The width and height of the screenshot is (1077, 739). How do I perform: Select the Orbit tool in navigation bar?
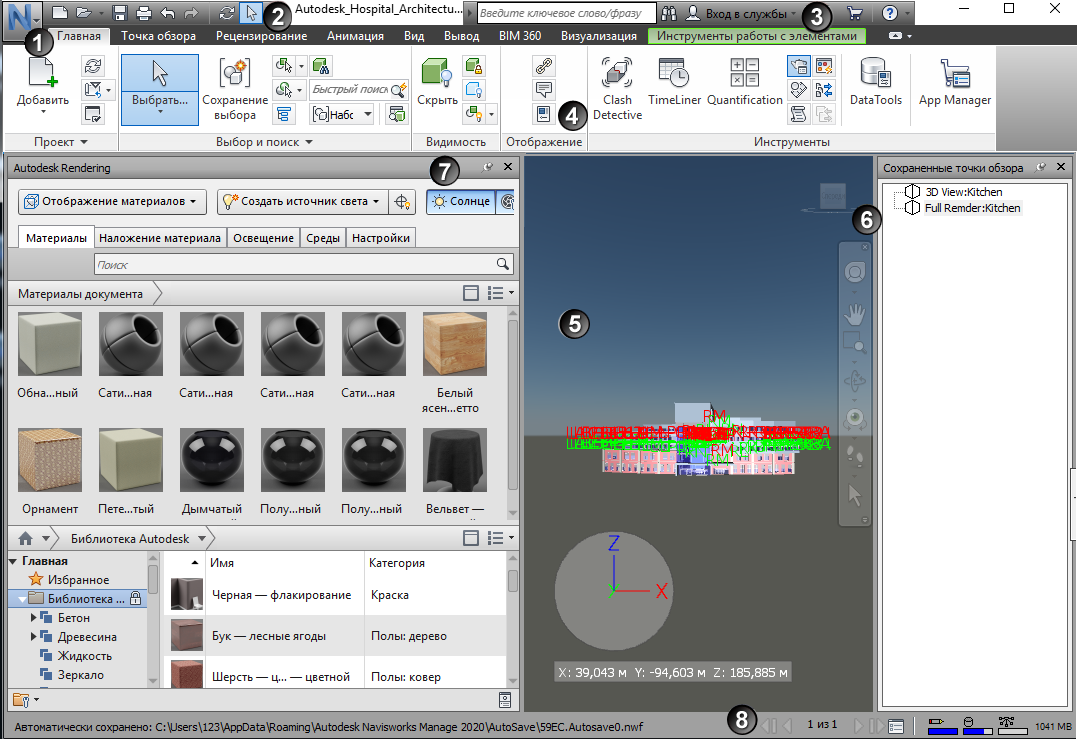[x=854, y=380]
